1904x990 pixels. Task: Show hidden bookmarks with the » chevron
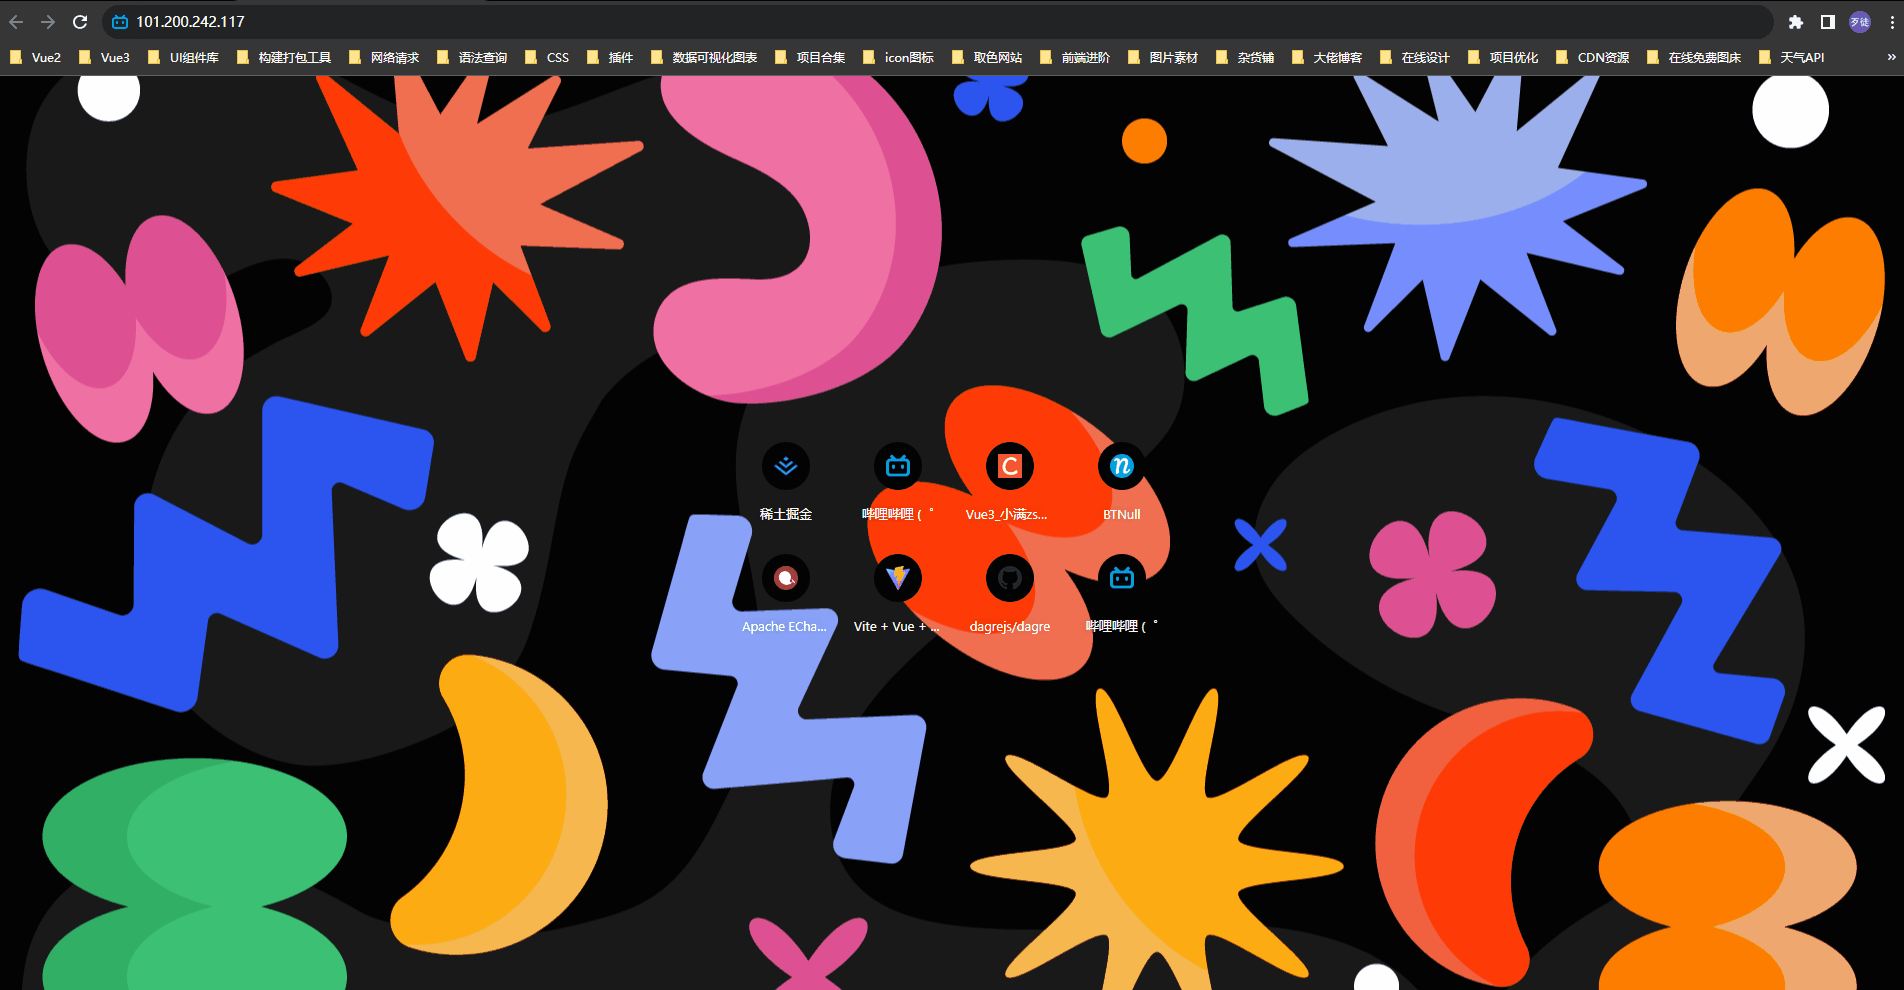coord(1891,57)
